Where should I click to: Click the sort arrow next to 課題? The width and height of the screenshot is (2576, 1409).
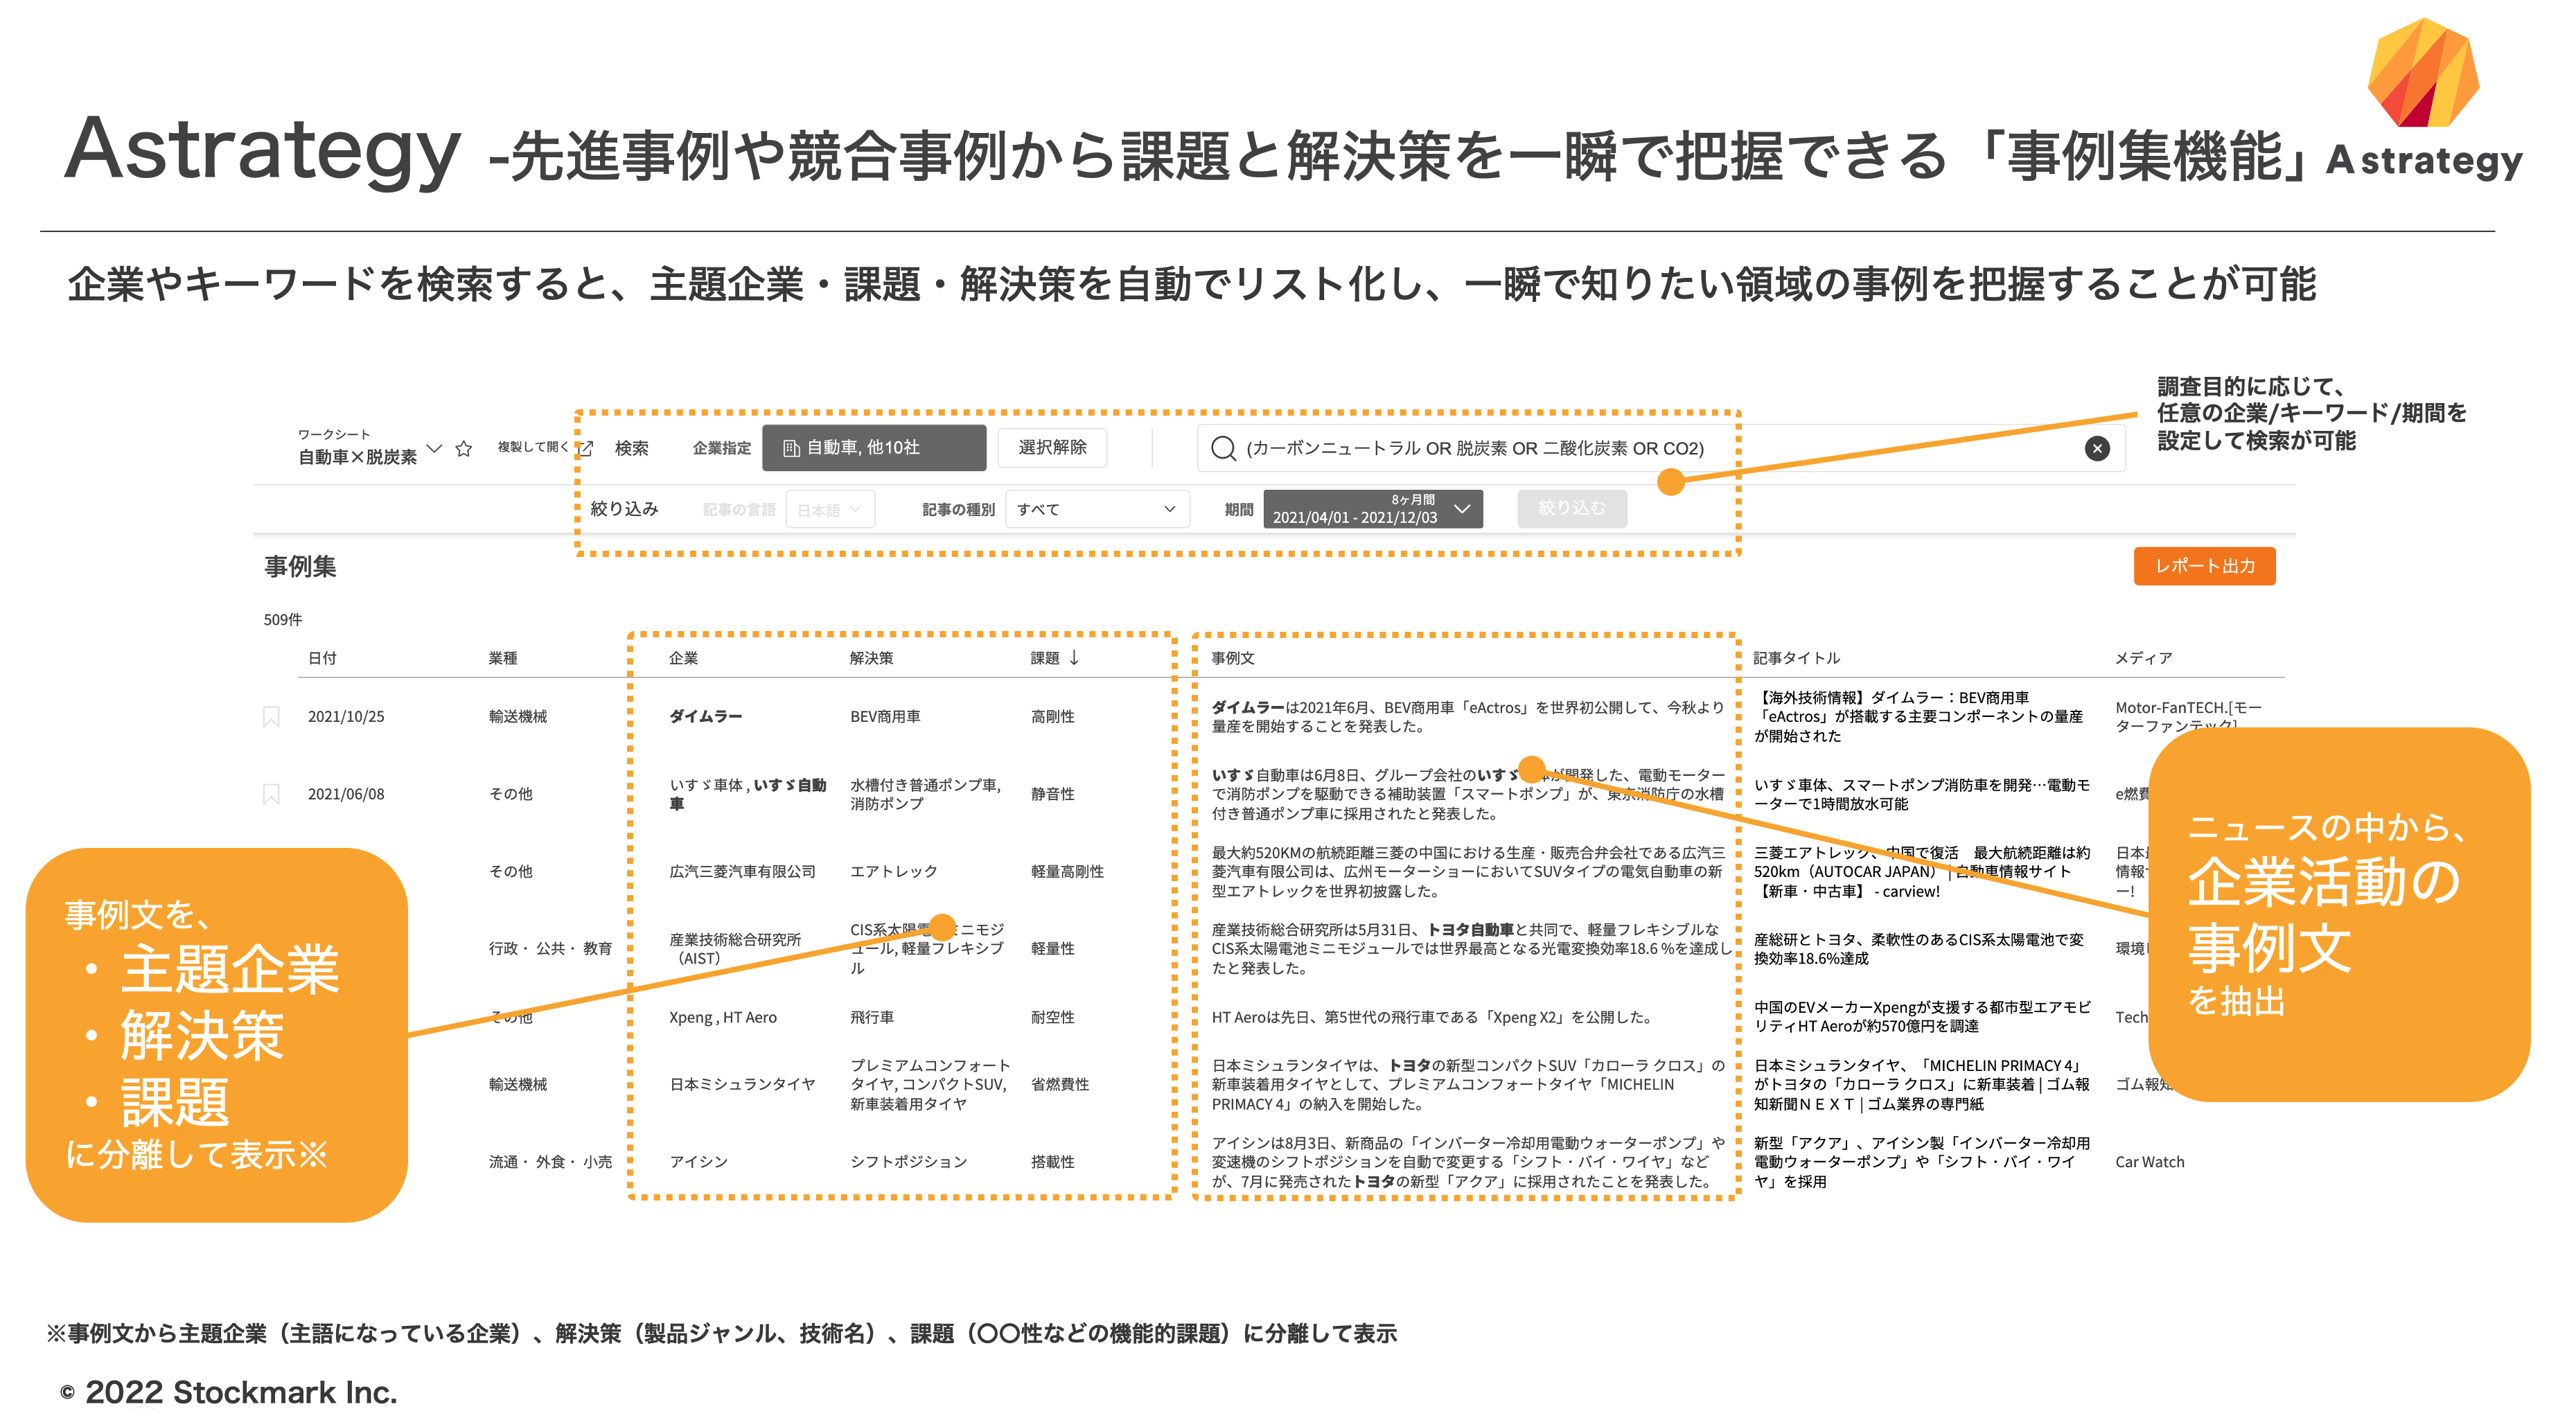point(1075,657)
